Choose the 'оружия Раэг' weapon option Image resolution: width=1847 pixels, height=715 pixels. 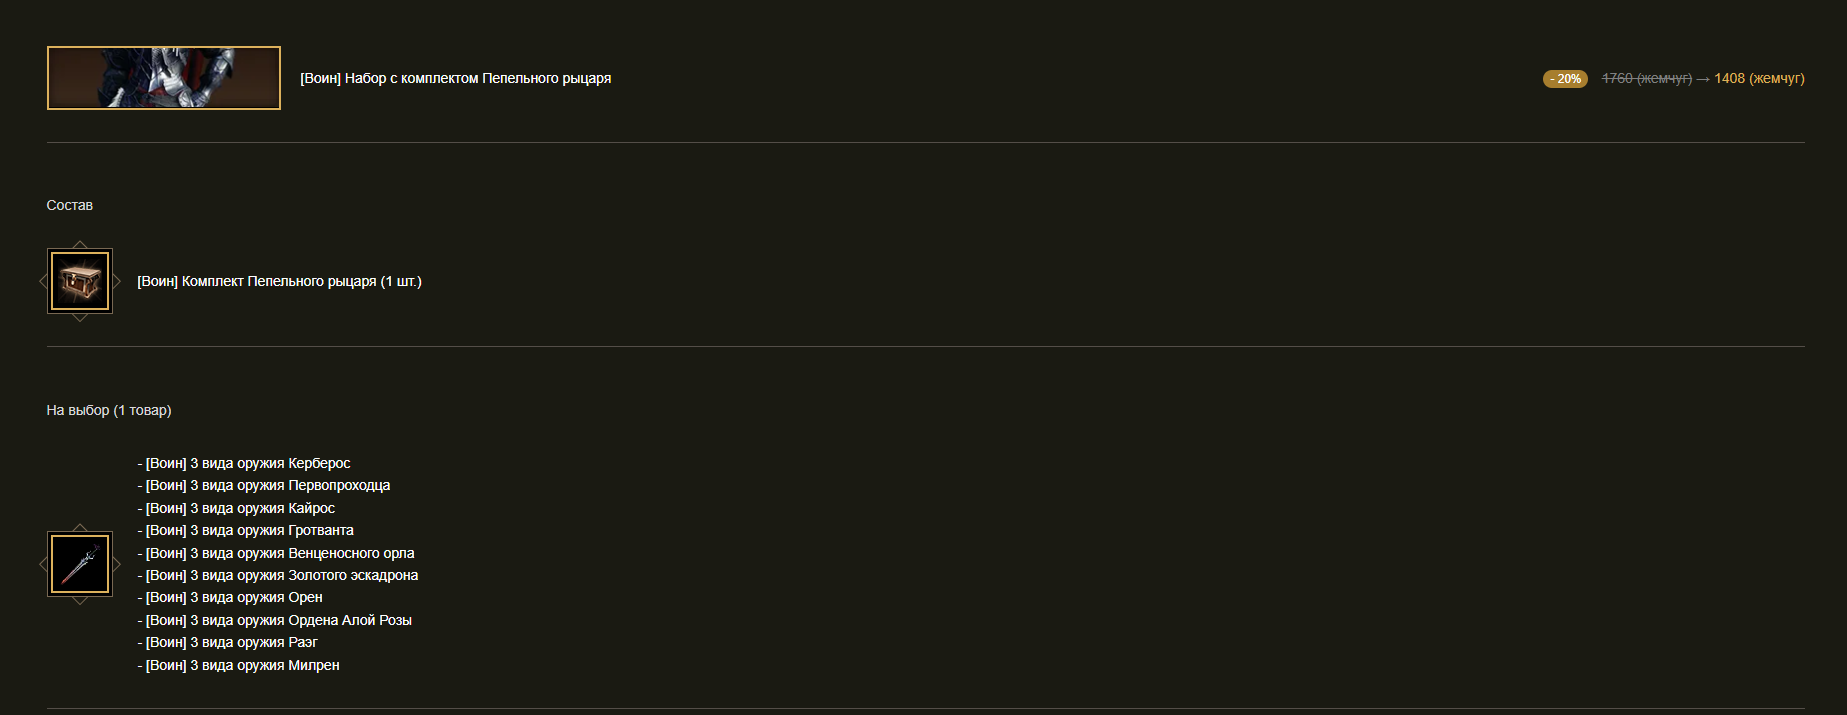(x=227, y=642)
